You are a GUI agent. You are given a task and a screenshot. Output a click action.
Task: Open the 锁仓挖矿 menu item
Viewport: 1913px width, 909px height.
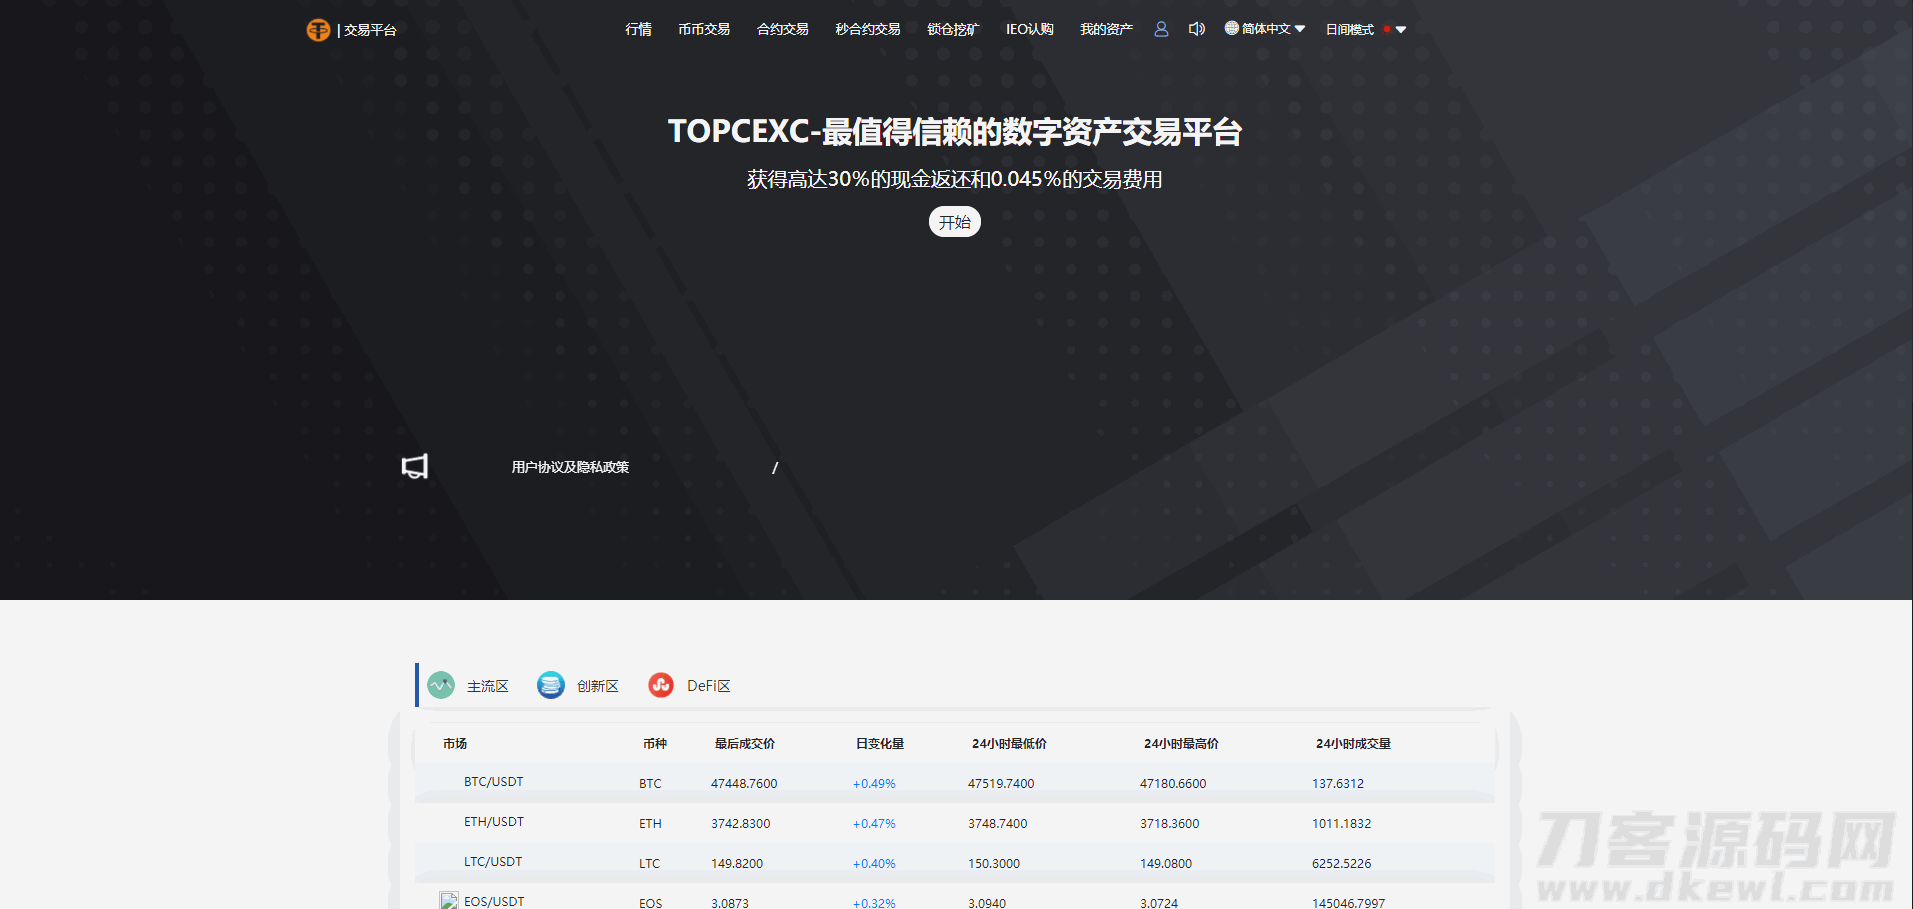click(952, 29)
